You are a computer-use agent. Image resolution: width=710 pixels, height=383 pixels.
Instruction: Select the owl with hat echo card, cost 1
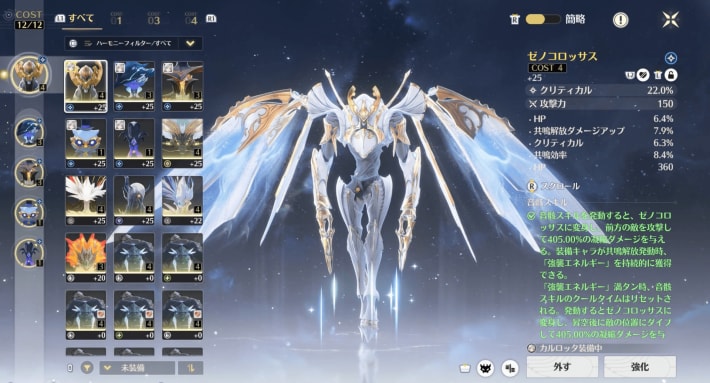86,143
